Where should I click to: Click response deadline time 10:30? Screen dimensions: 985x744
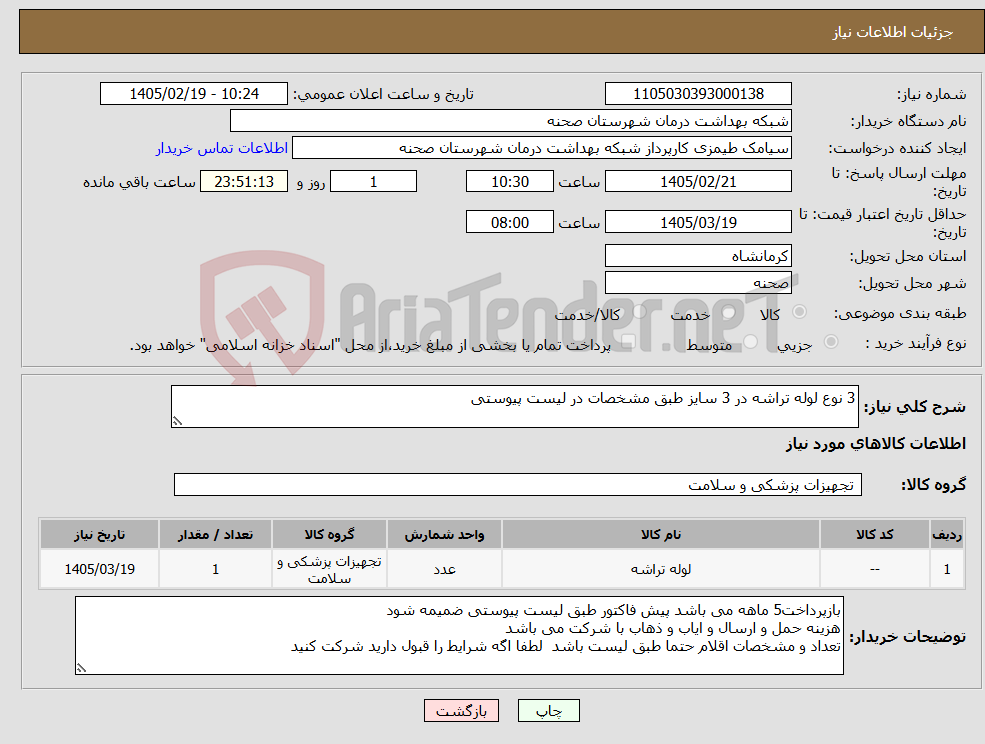click(x=509, y=182)
